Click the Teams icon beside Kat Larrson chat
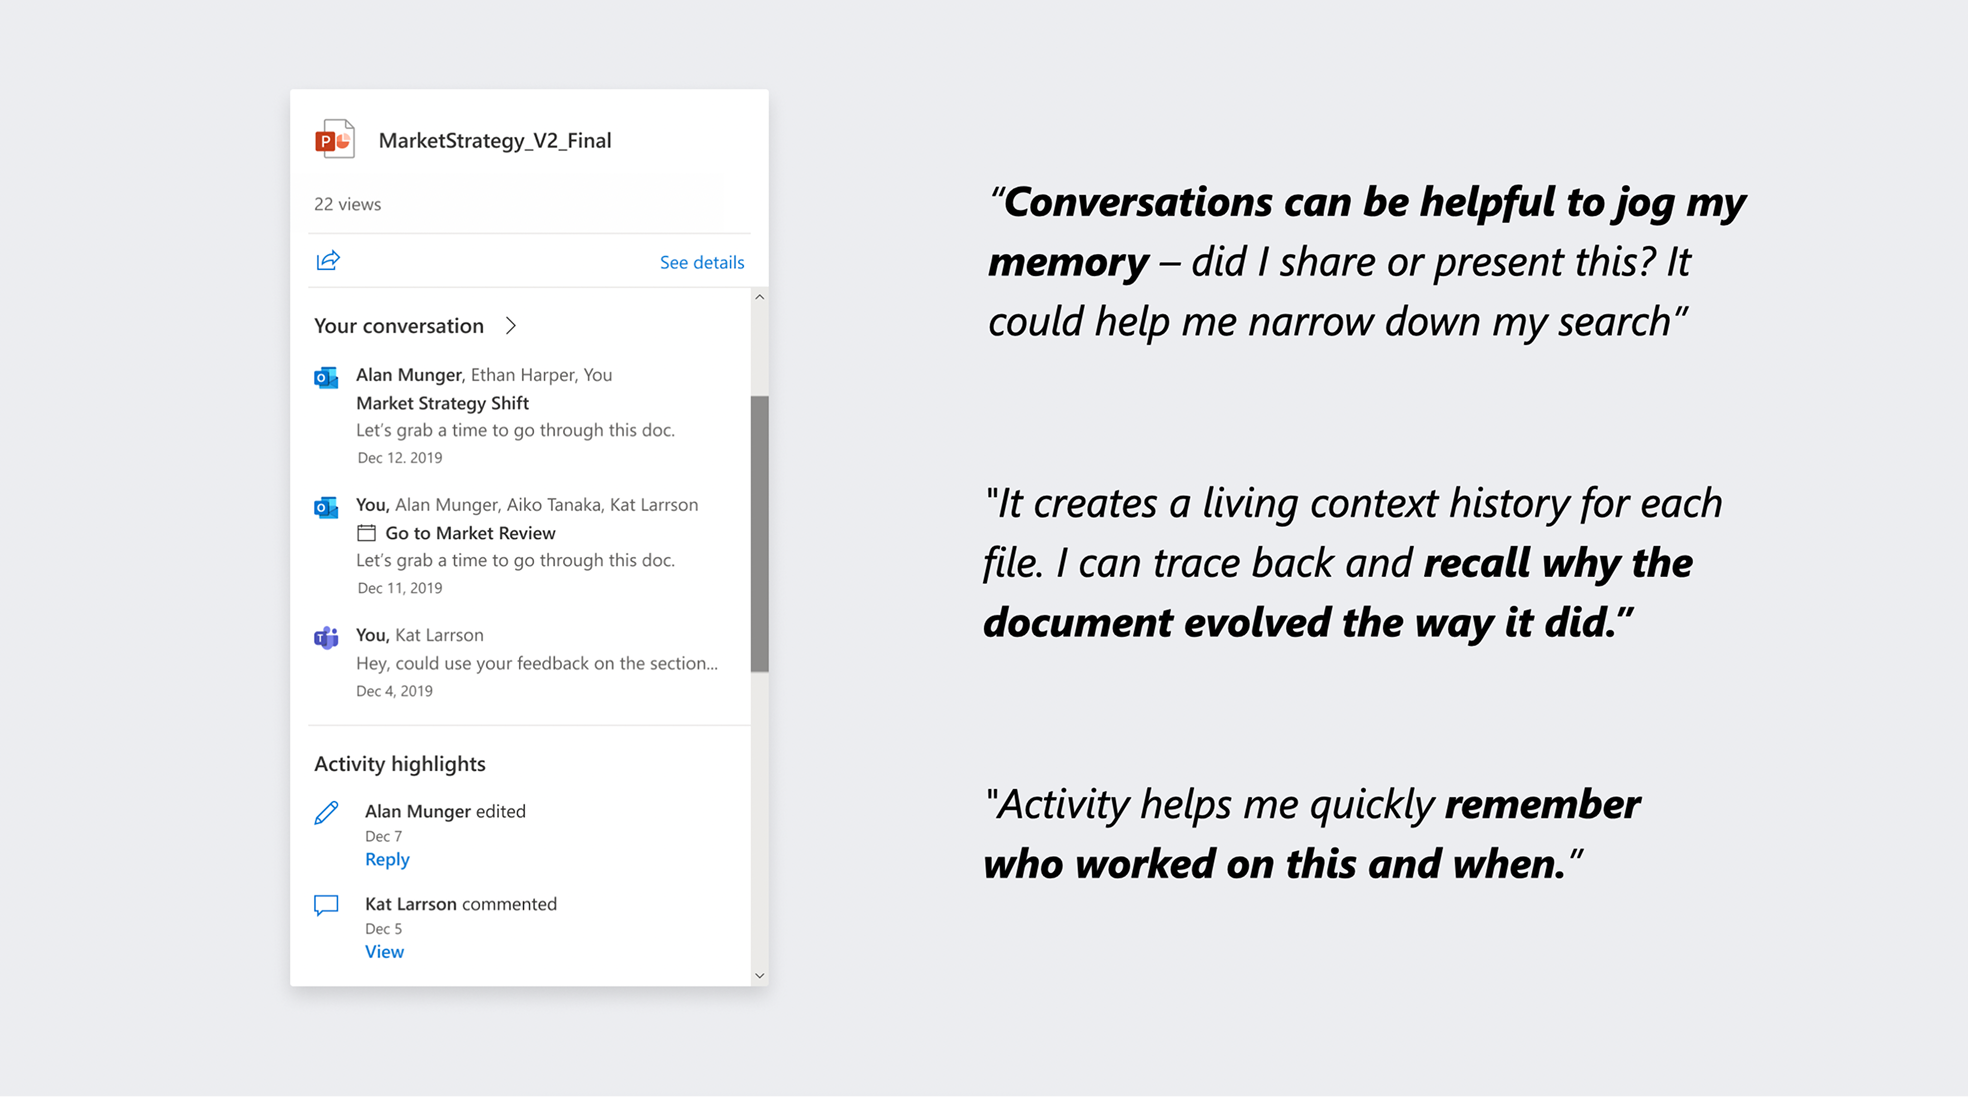This screenshot has width=1968, height=1097. (326, 638)
